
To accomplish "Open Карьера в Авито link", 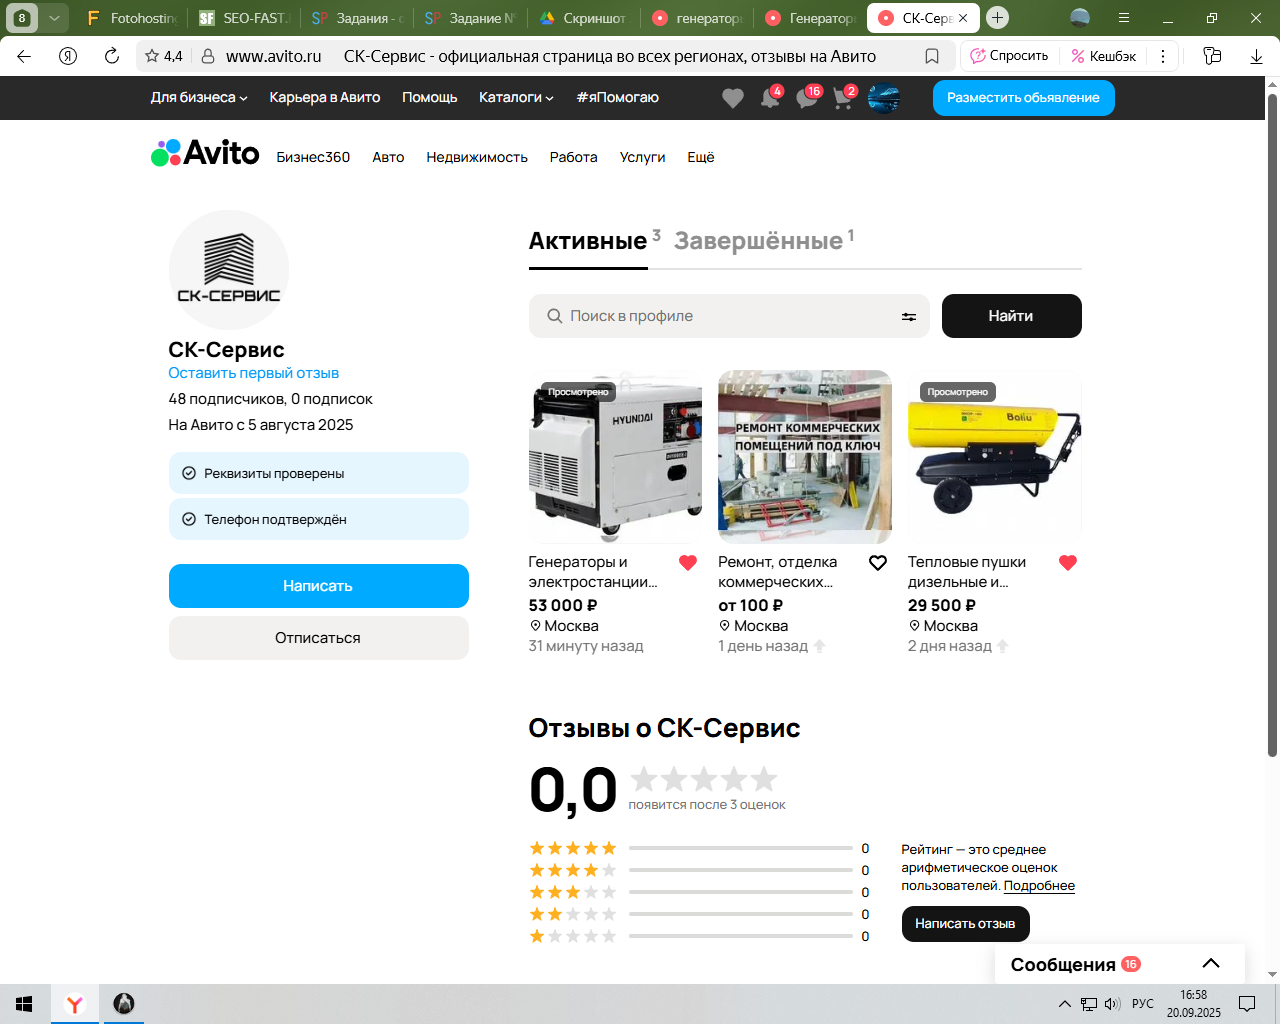I will point(325,98).
